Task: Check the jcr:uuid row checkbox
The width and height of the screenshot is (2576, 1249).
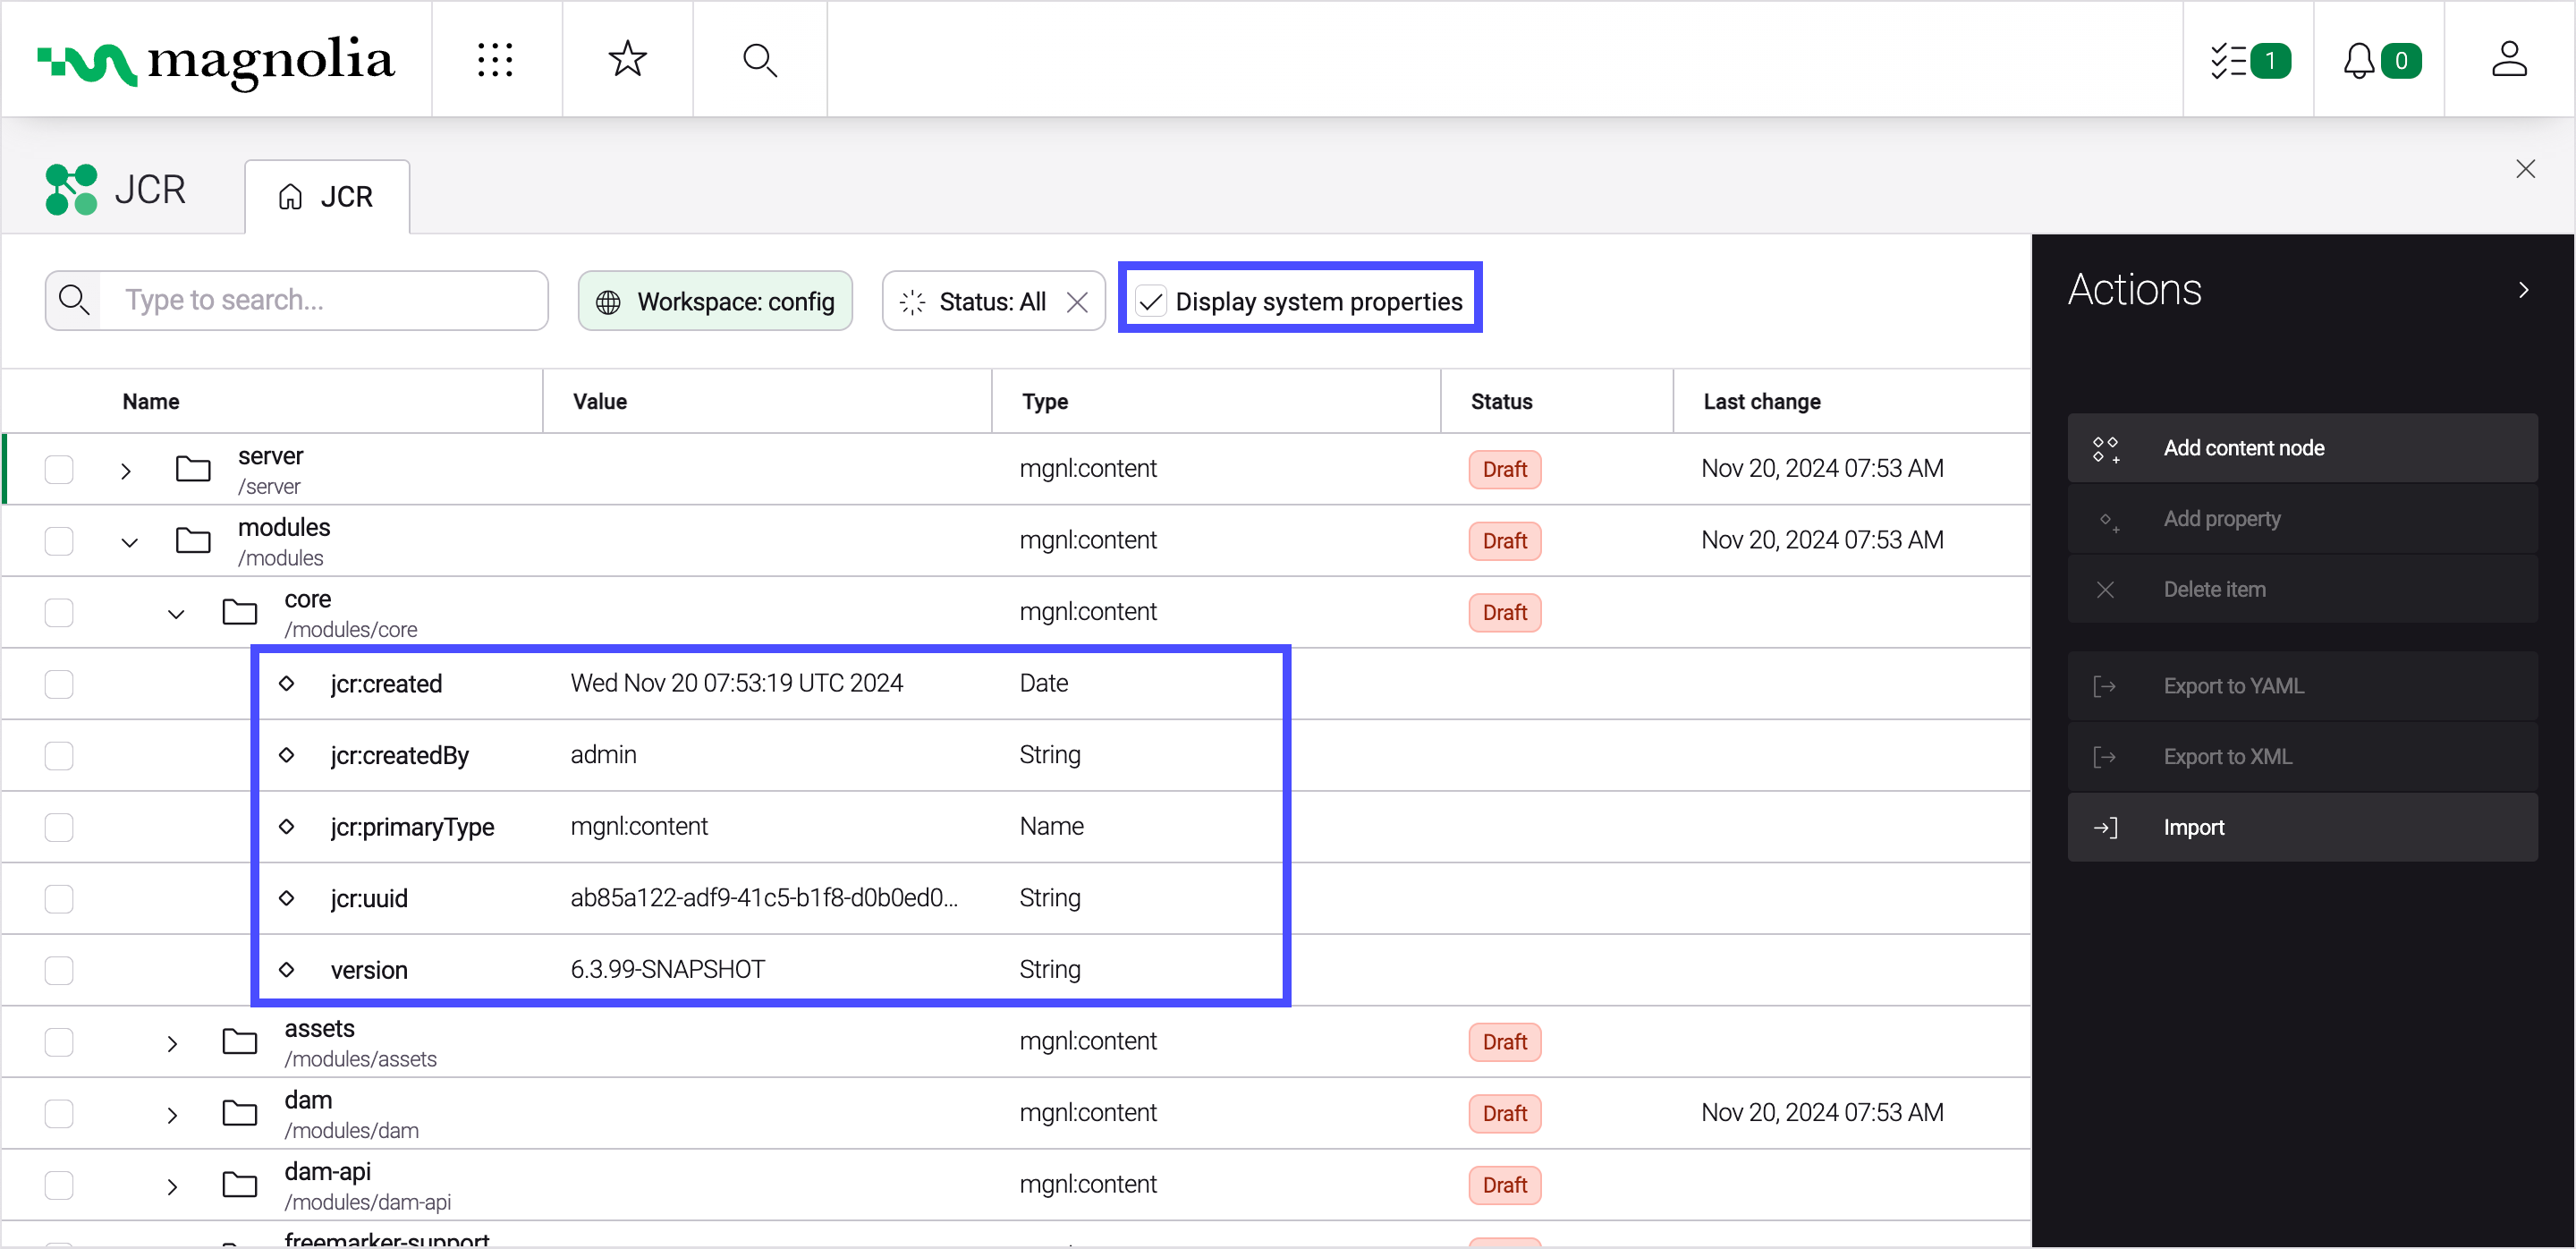Action: coord(59,899)
